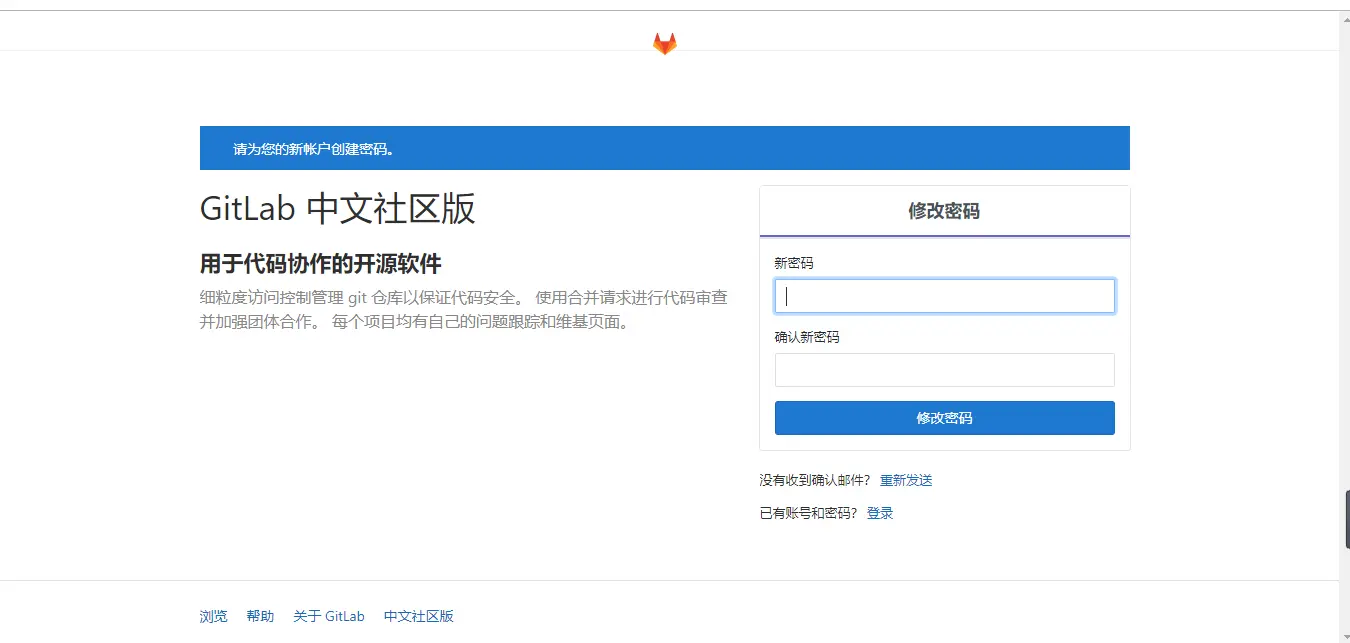Click the GitLab 中文社区版 heading
The width and height of the screenshot is (1350, 643).
[338, 208]
